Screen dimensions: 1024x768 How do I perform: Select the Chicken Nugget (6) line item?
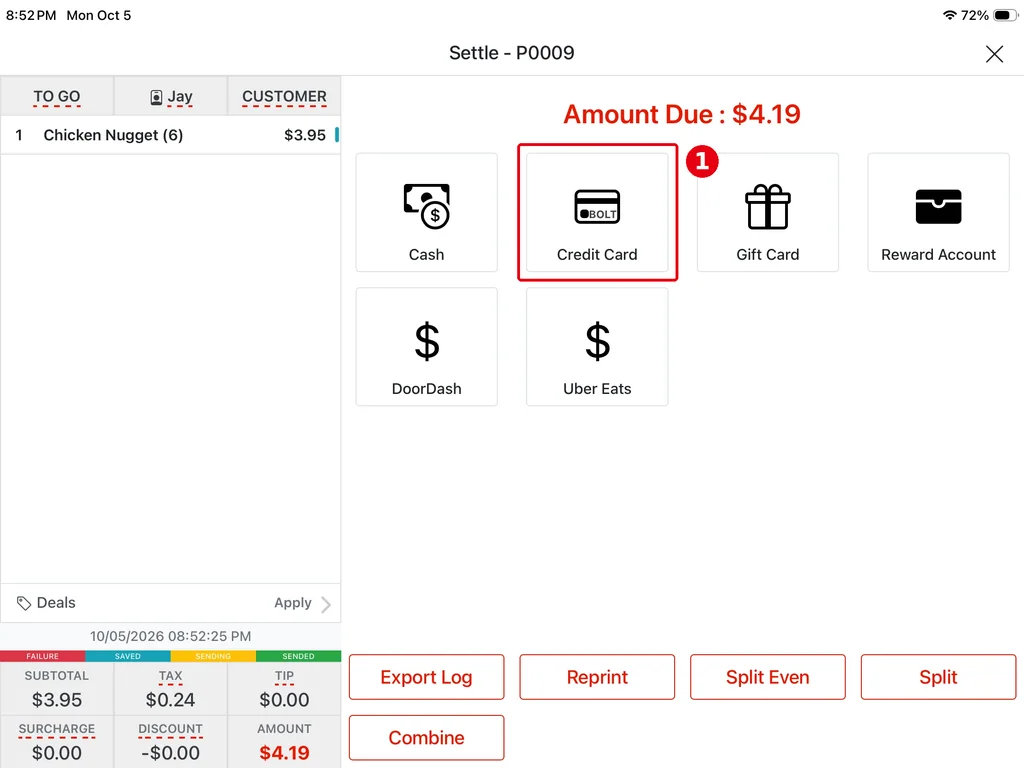[x=170, y=135]
